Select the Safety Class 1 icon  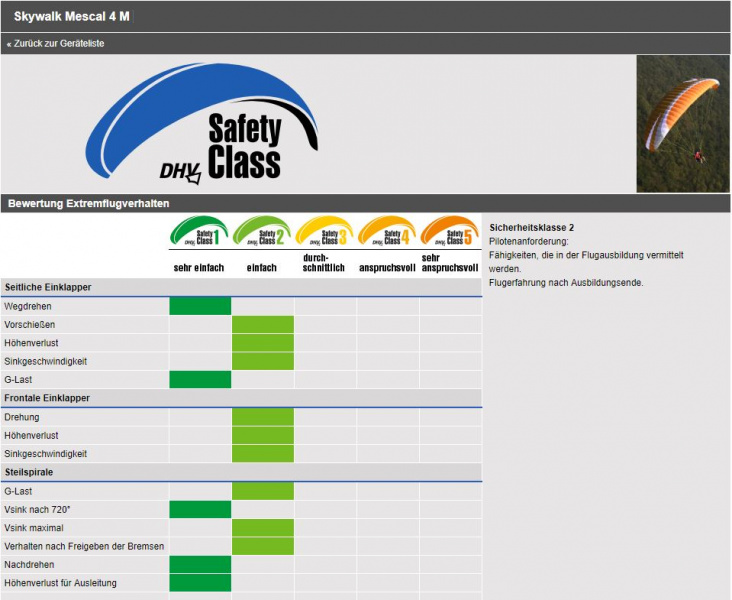tap(199, 231)
